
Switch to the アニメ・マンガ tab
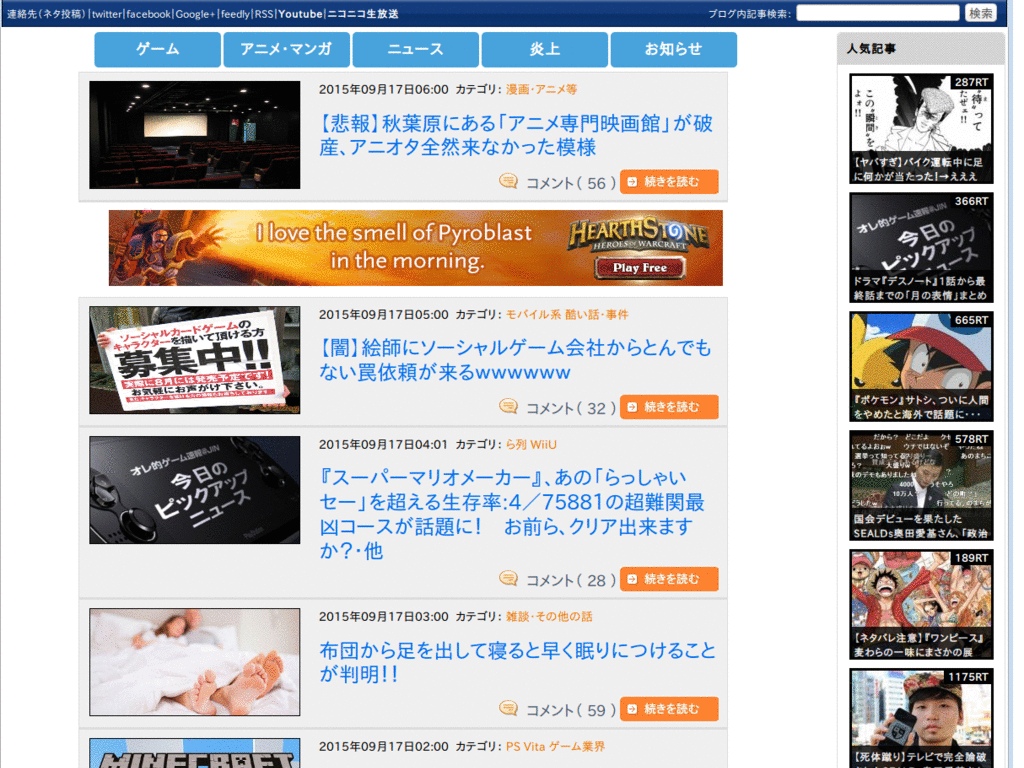tap(286, 50)
